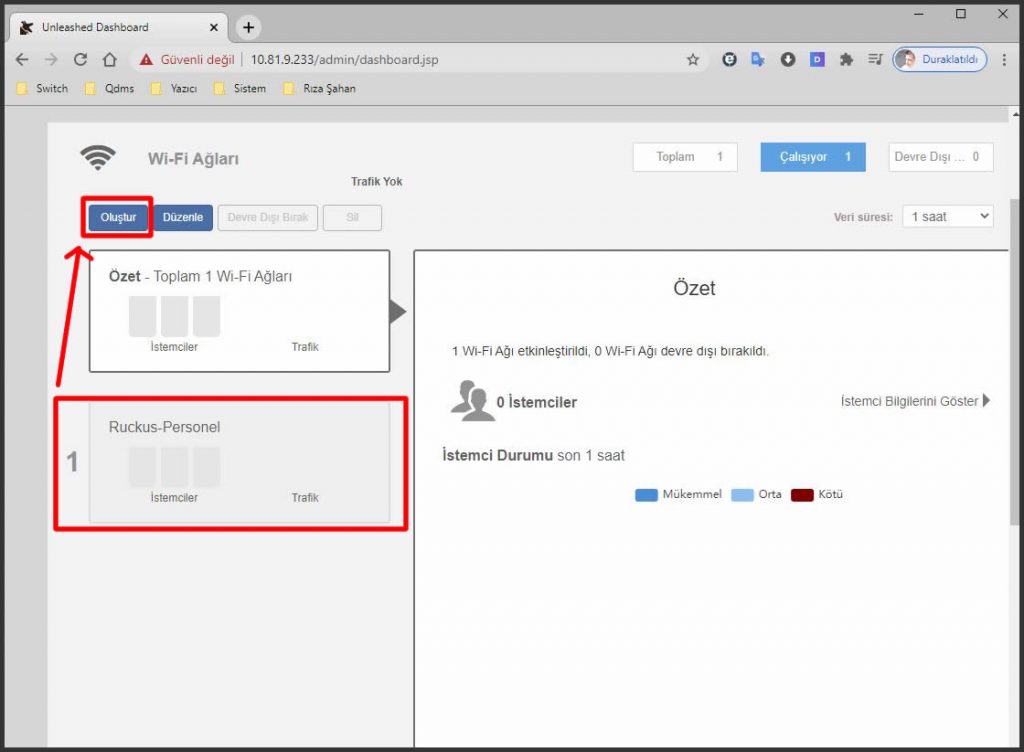Maximize the browser window

pos(961,14)
